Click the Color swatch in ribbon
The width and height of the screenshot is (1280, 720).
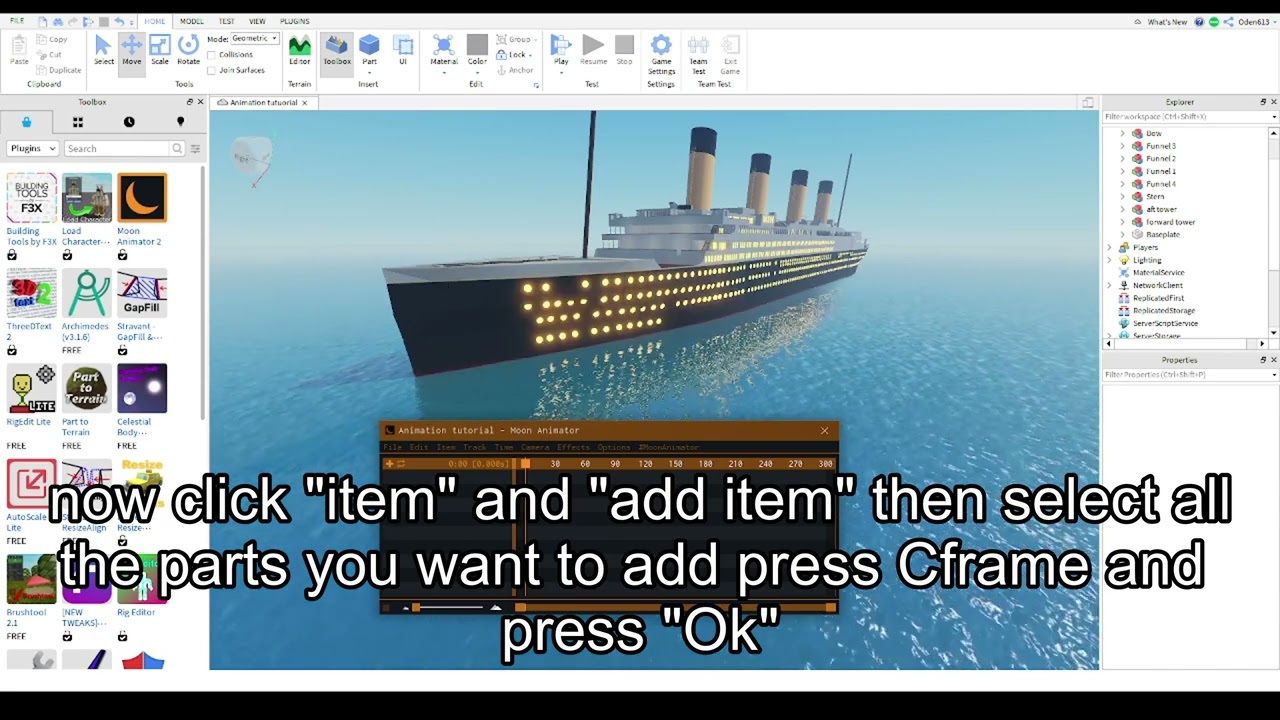(477, 45)
